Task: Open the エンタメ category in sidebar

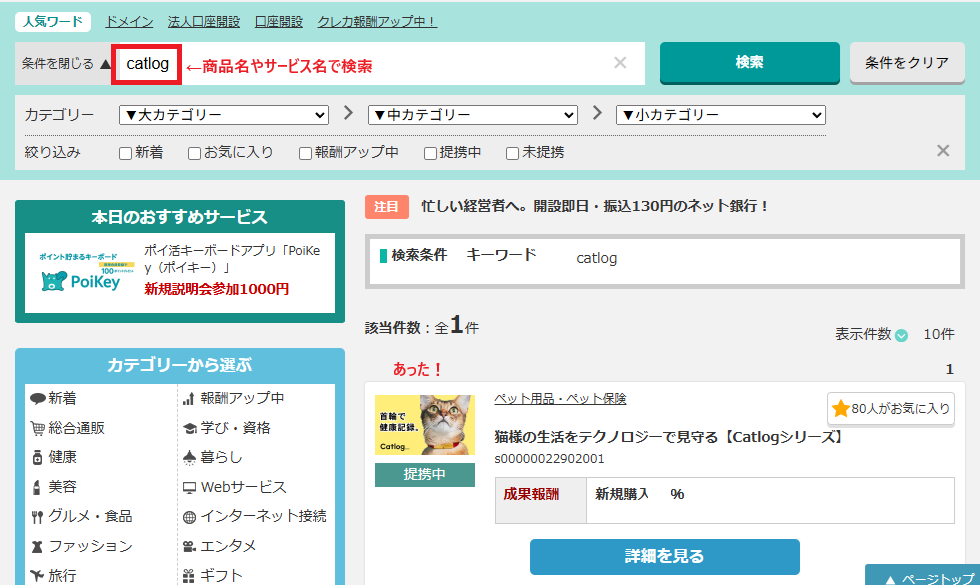Action: pos(228,546)
